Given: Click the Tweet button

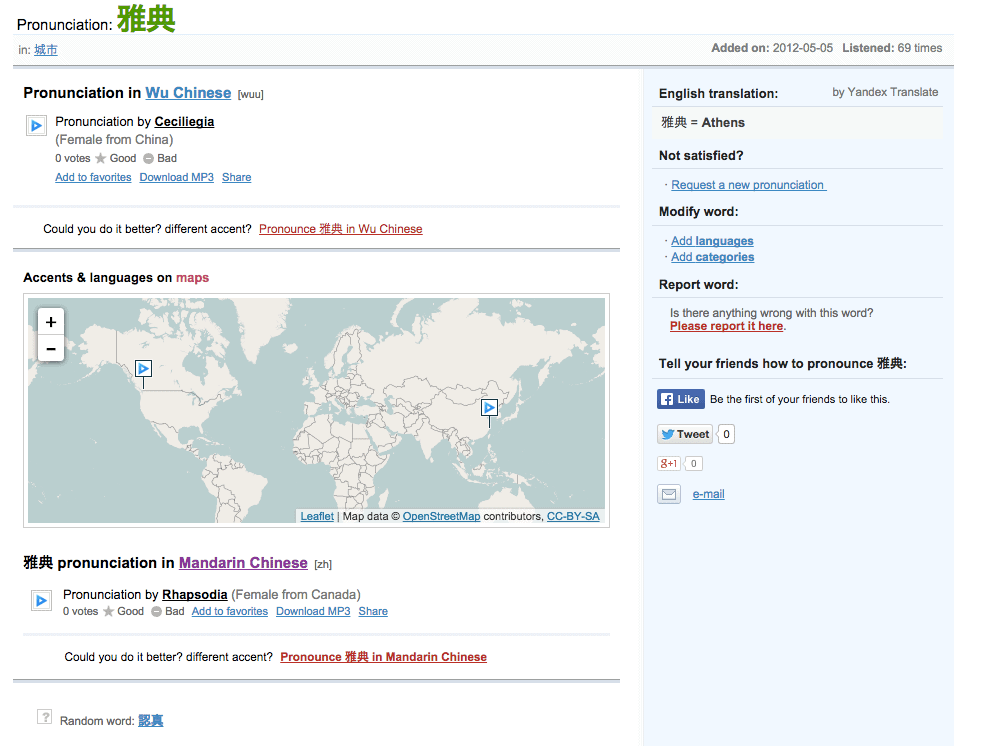Looking at the screenshot, I should (685, 434).
